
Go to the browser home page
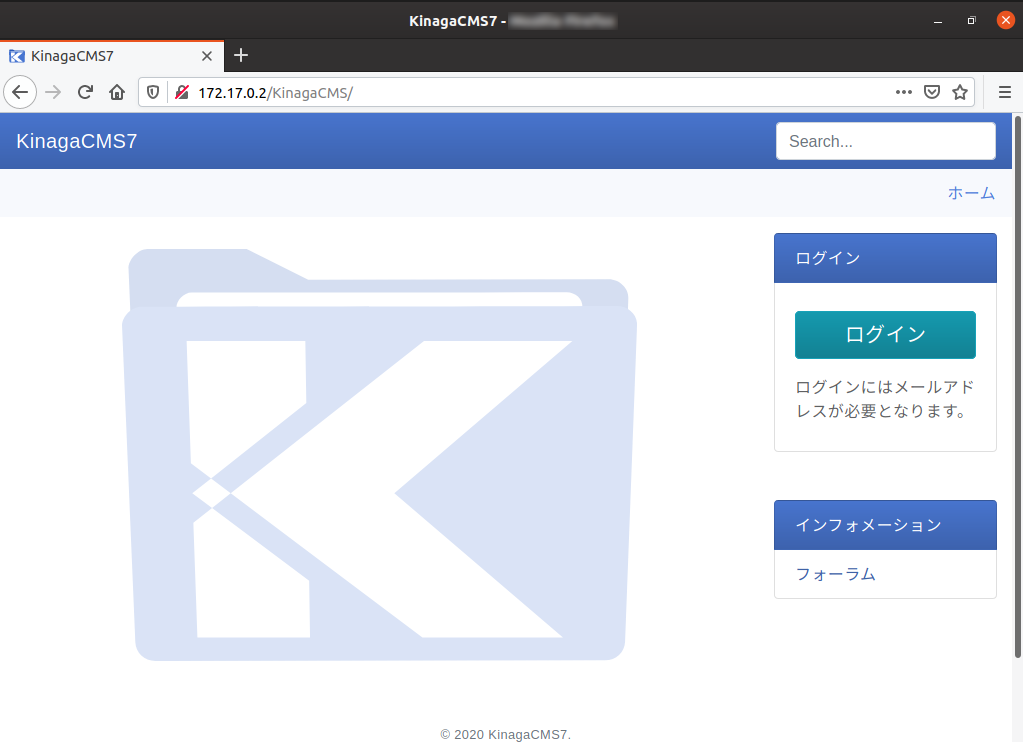pos(117,92)
